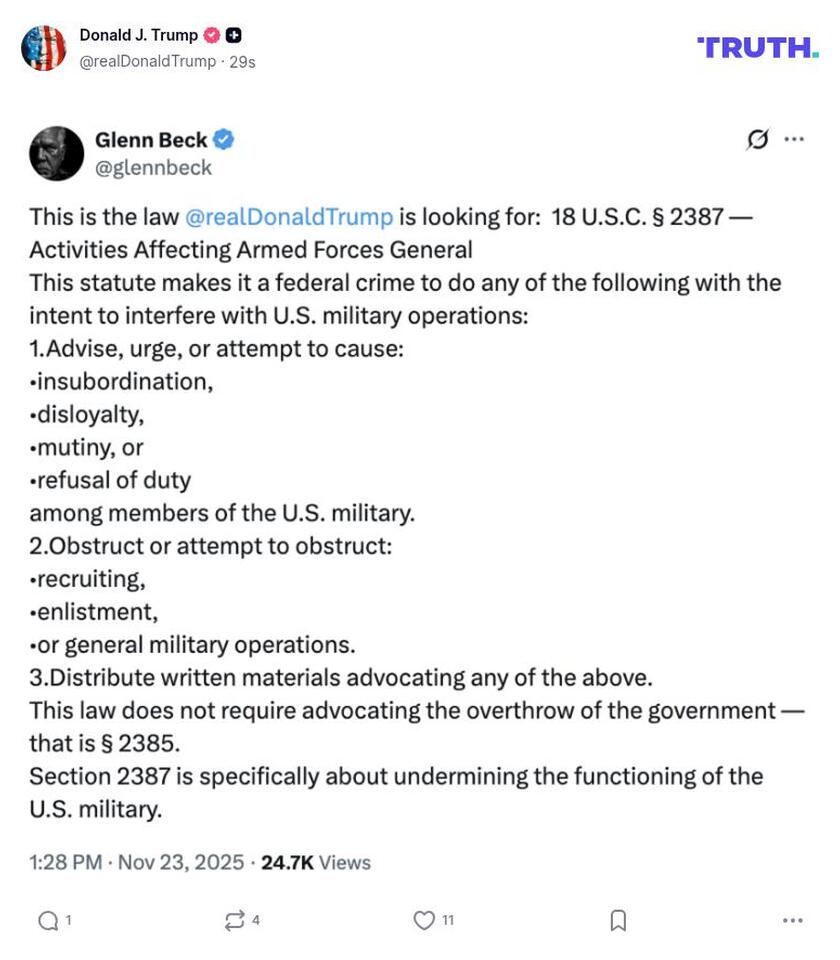Image resolution: width=840 pixels, height=960 pixels.
Task: Click the @realDonaldTrump handle under the name
Action: (147, 61)
